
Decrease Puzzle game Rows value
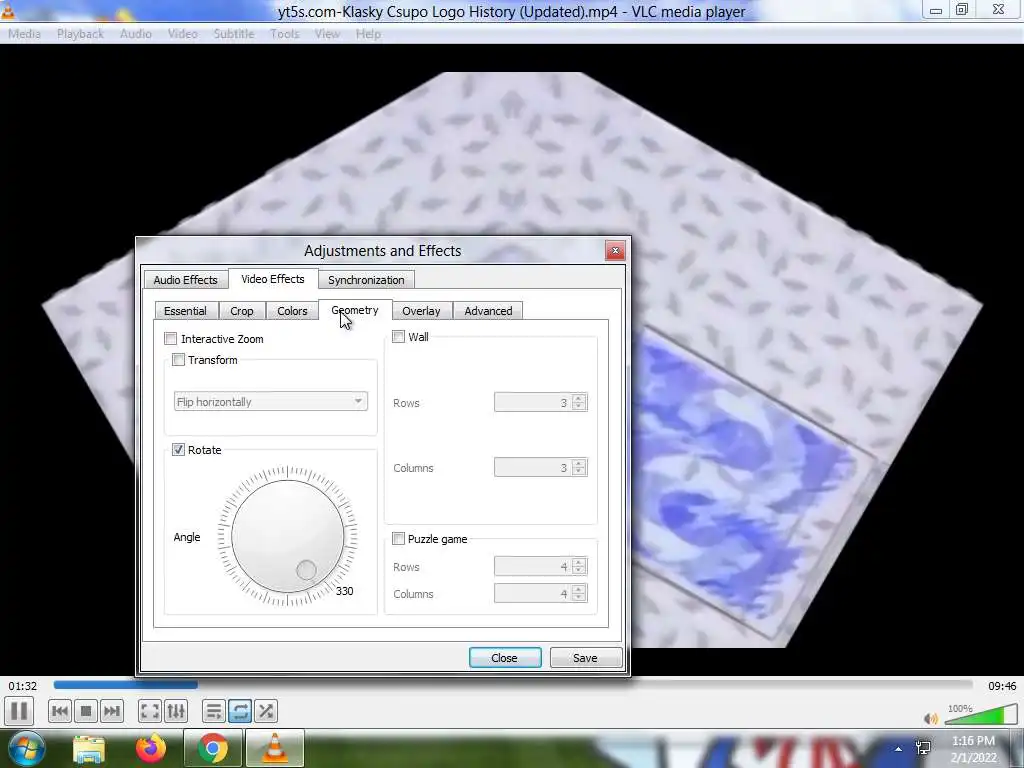(579, 571)
